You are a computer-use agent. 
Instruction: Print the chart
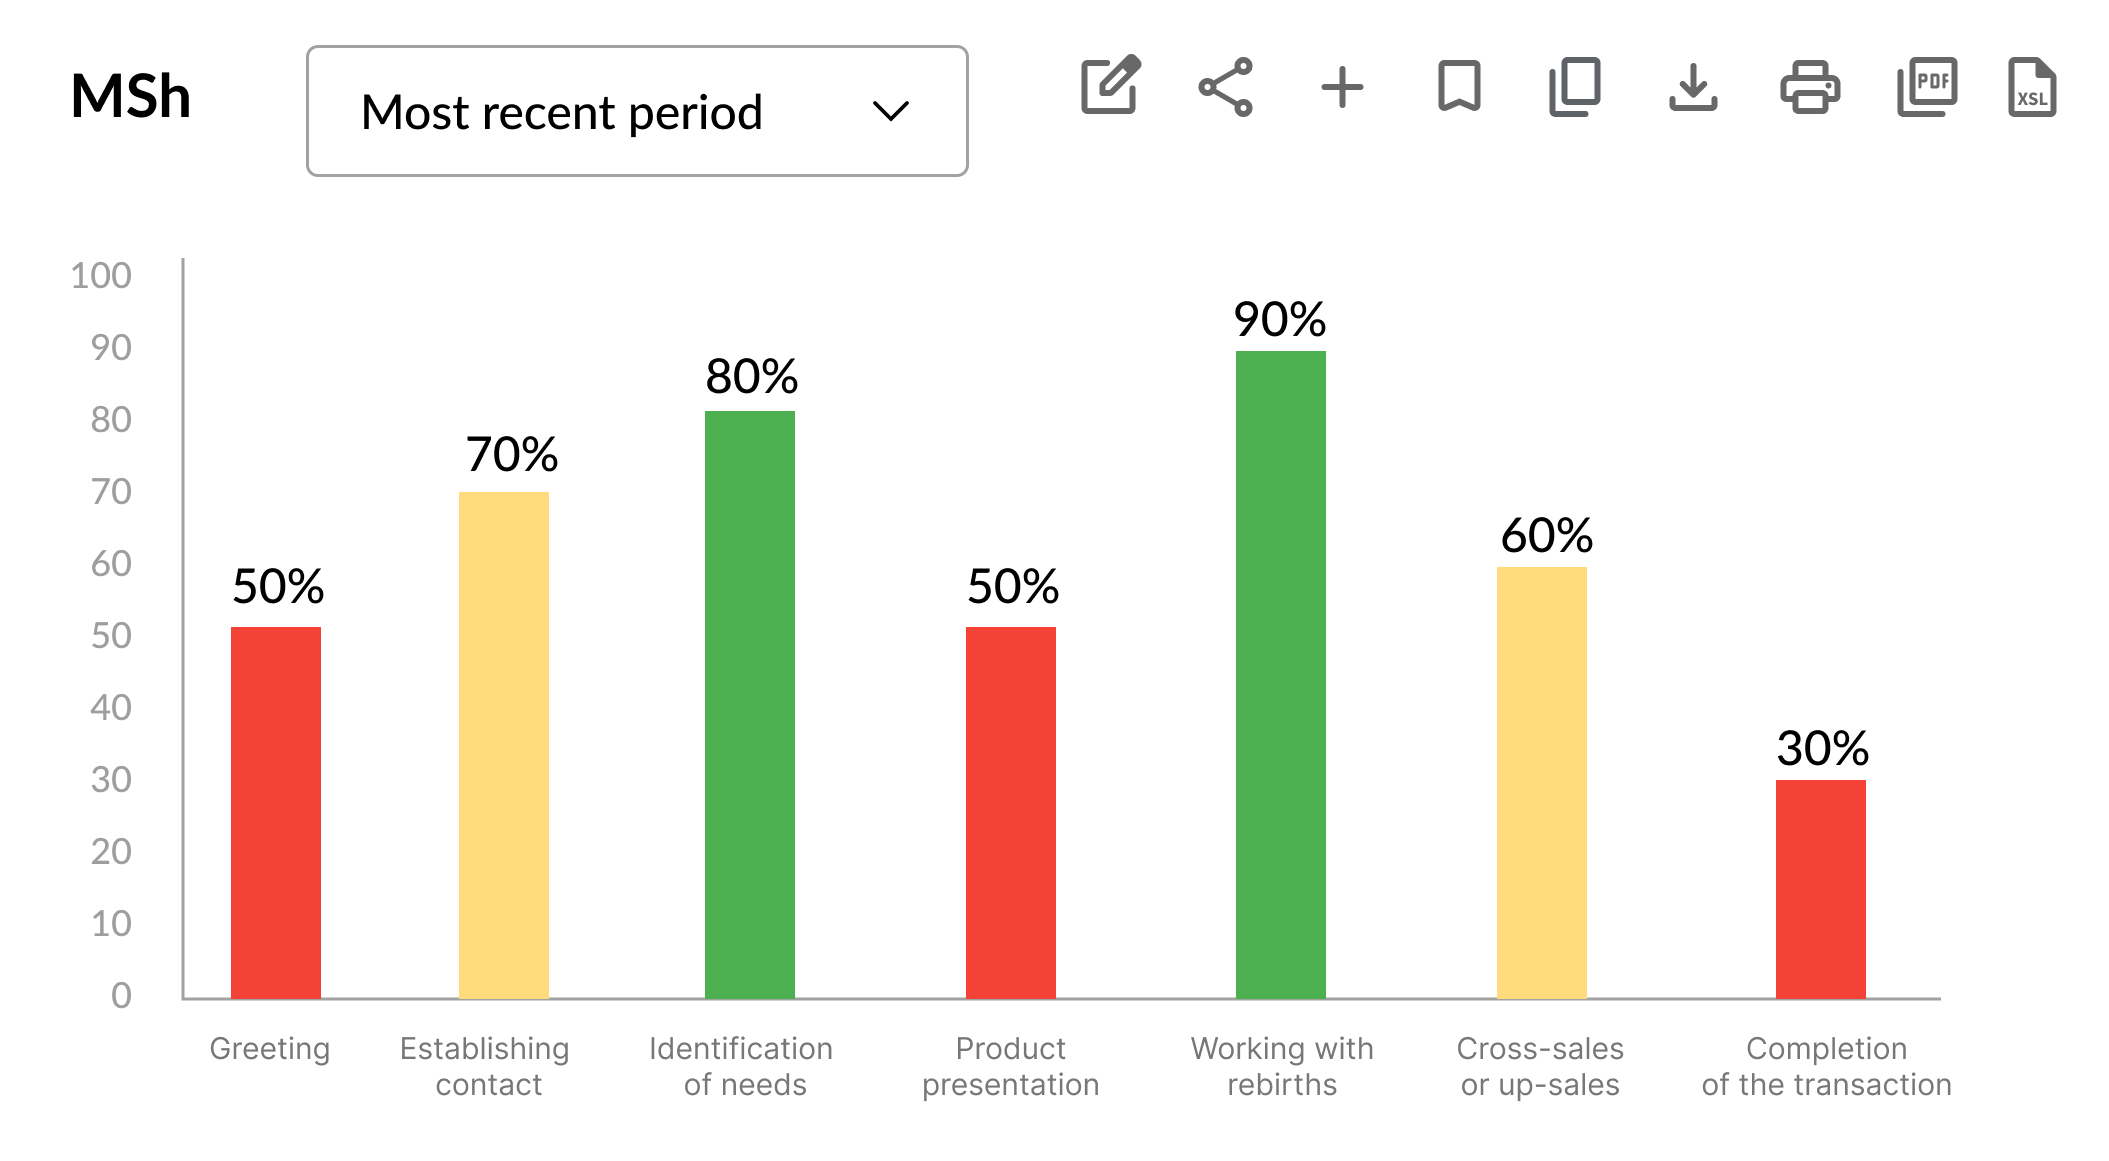(x=1810, y=87)
